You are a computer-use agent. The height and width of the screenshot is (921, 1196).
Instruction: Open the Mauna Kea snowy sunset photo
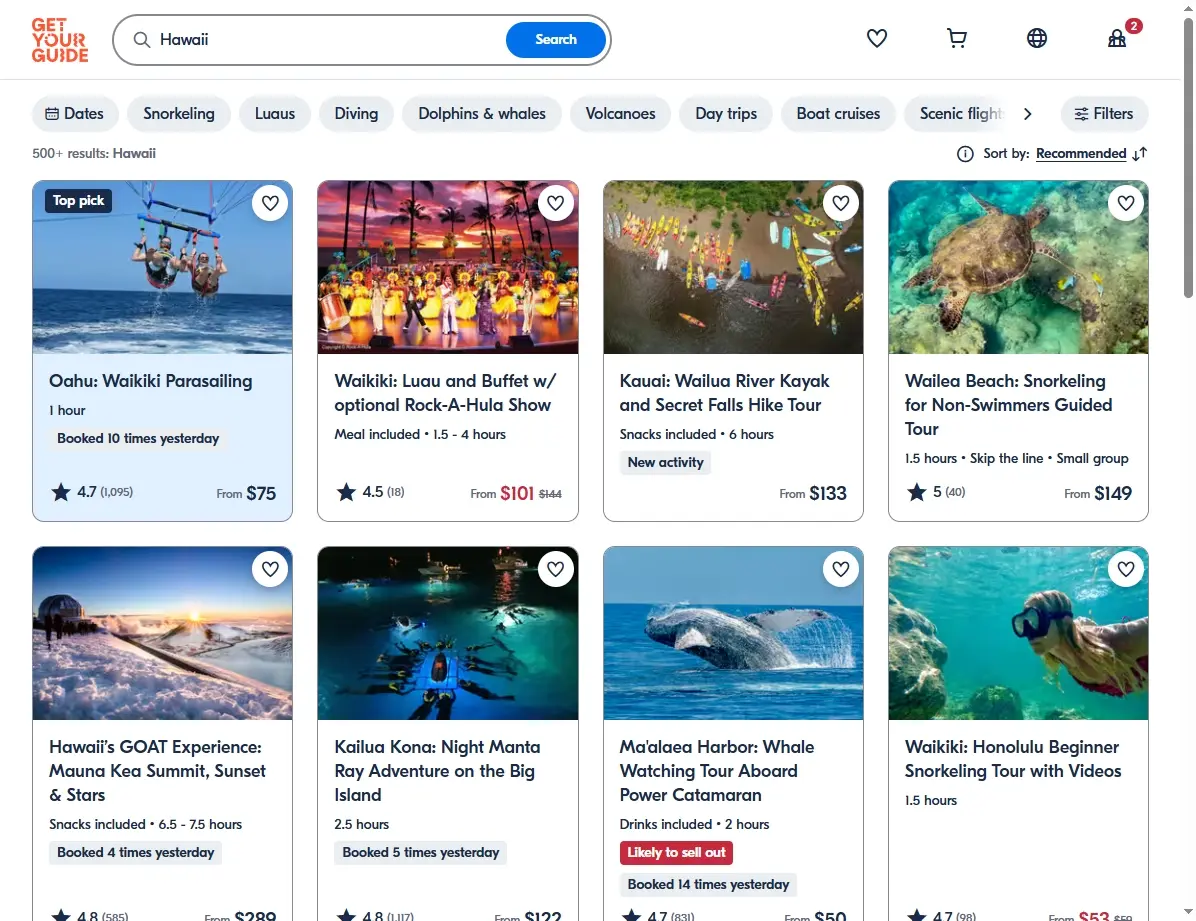pyautogui.click(x=162, y=633)
